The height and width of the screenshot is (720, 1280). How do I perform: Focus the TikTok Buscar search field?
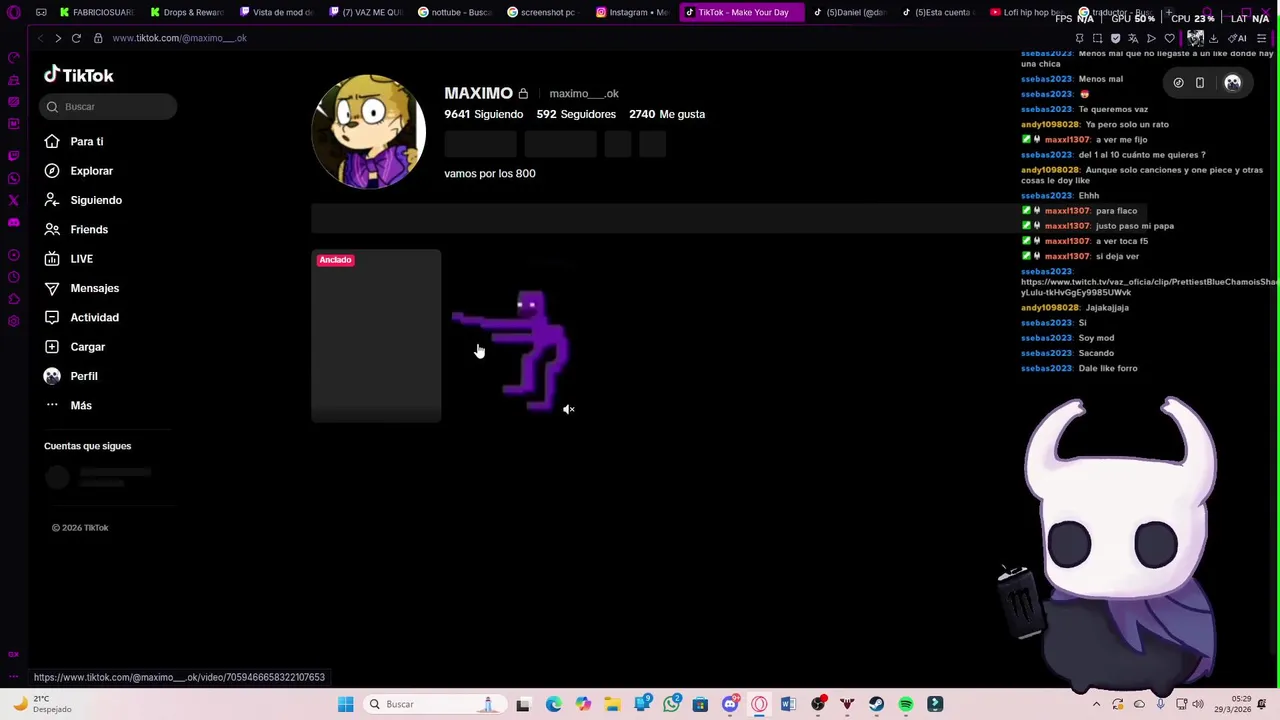[x=108, y=106]
